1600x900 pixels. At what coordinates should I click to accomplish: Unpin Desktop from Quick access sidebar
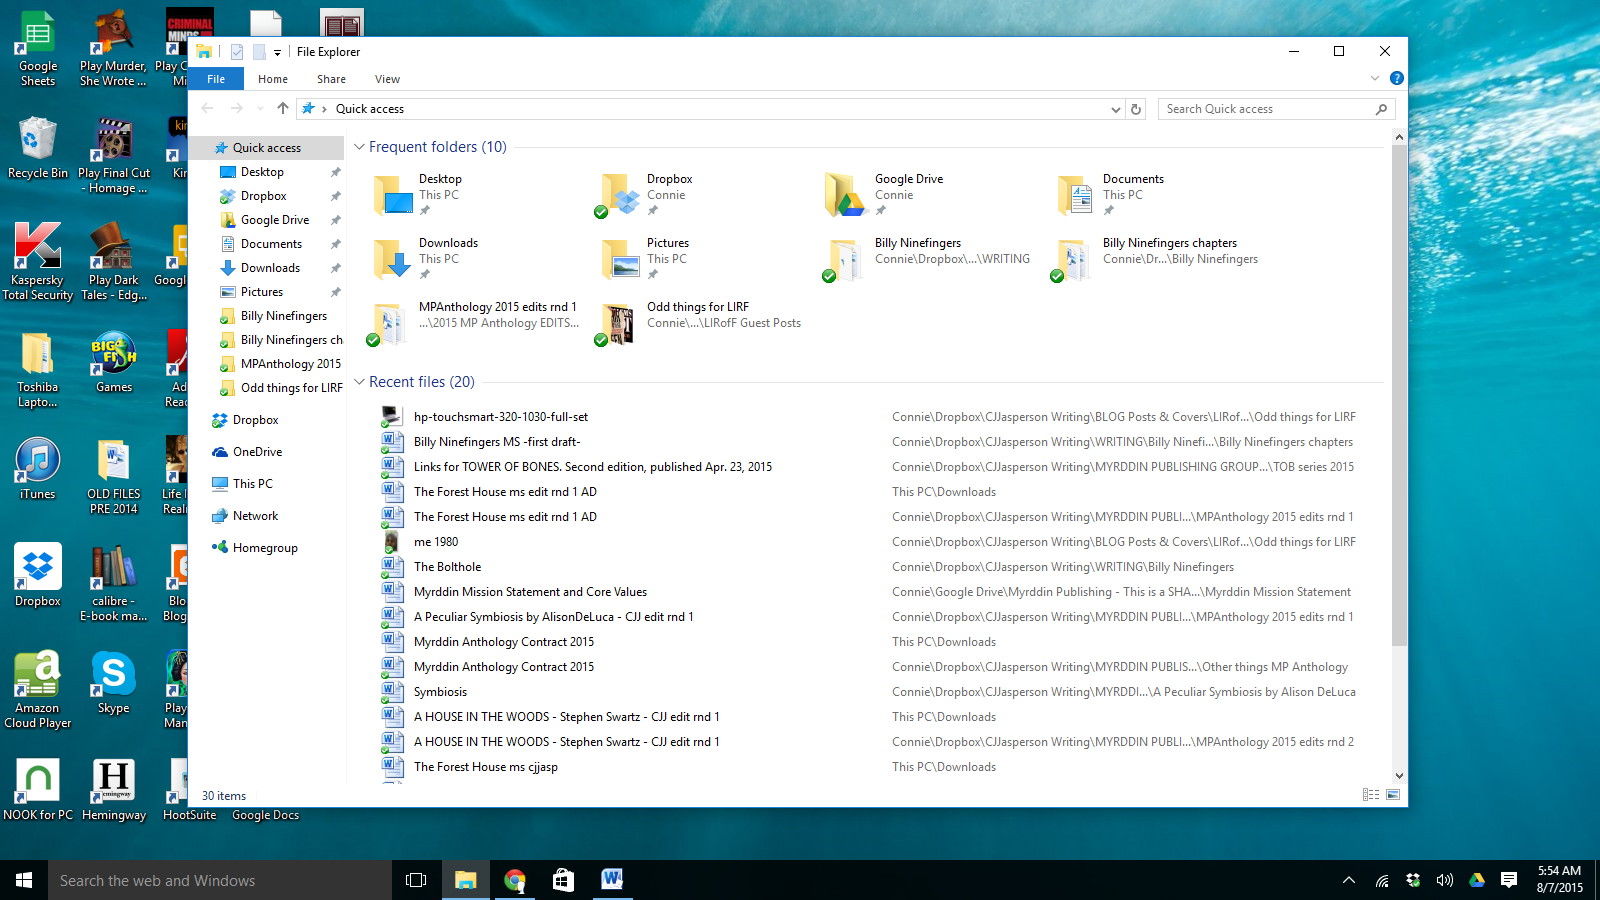[336, 172]
